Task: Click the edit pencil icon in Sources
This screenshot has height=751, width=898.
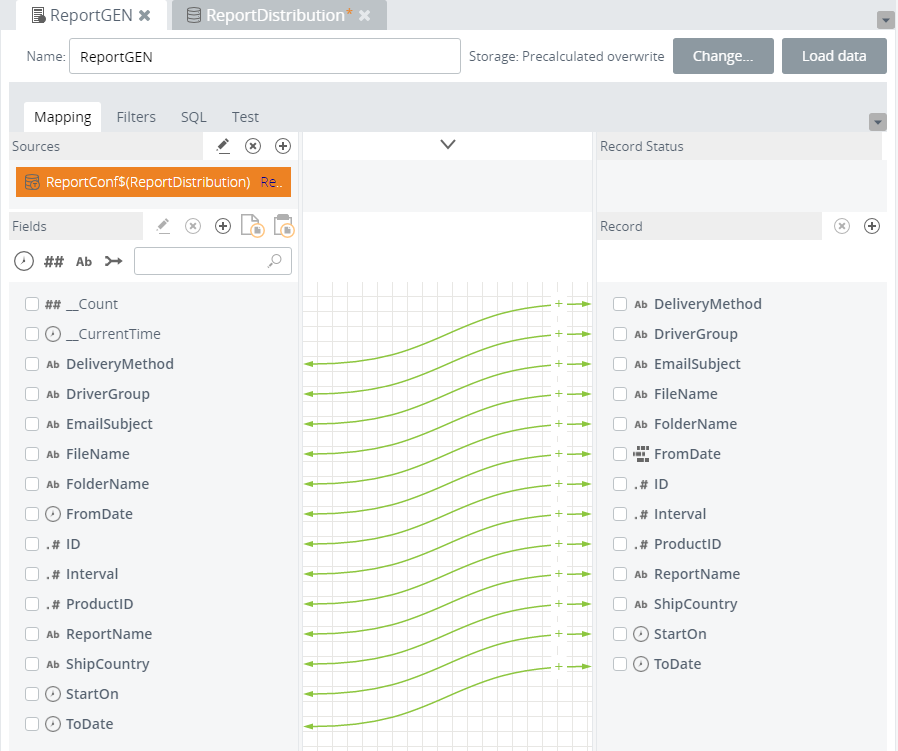Action: point(223,146)
